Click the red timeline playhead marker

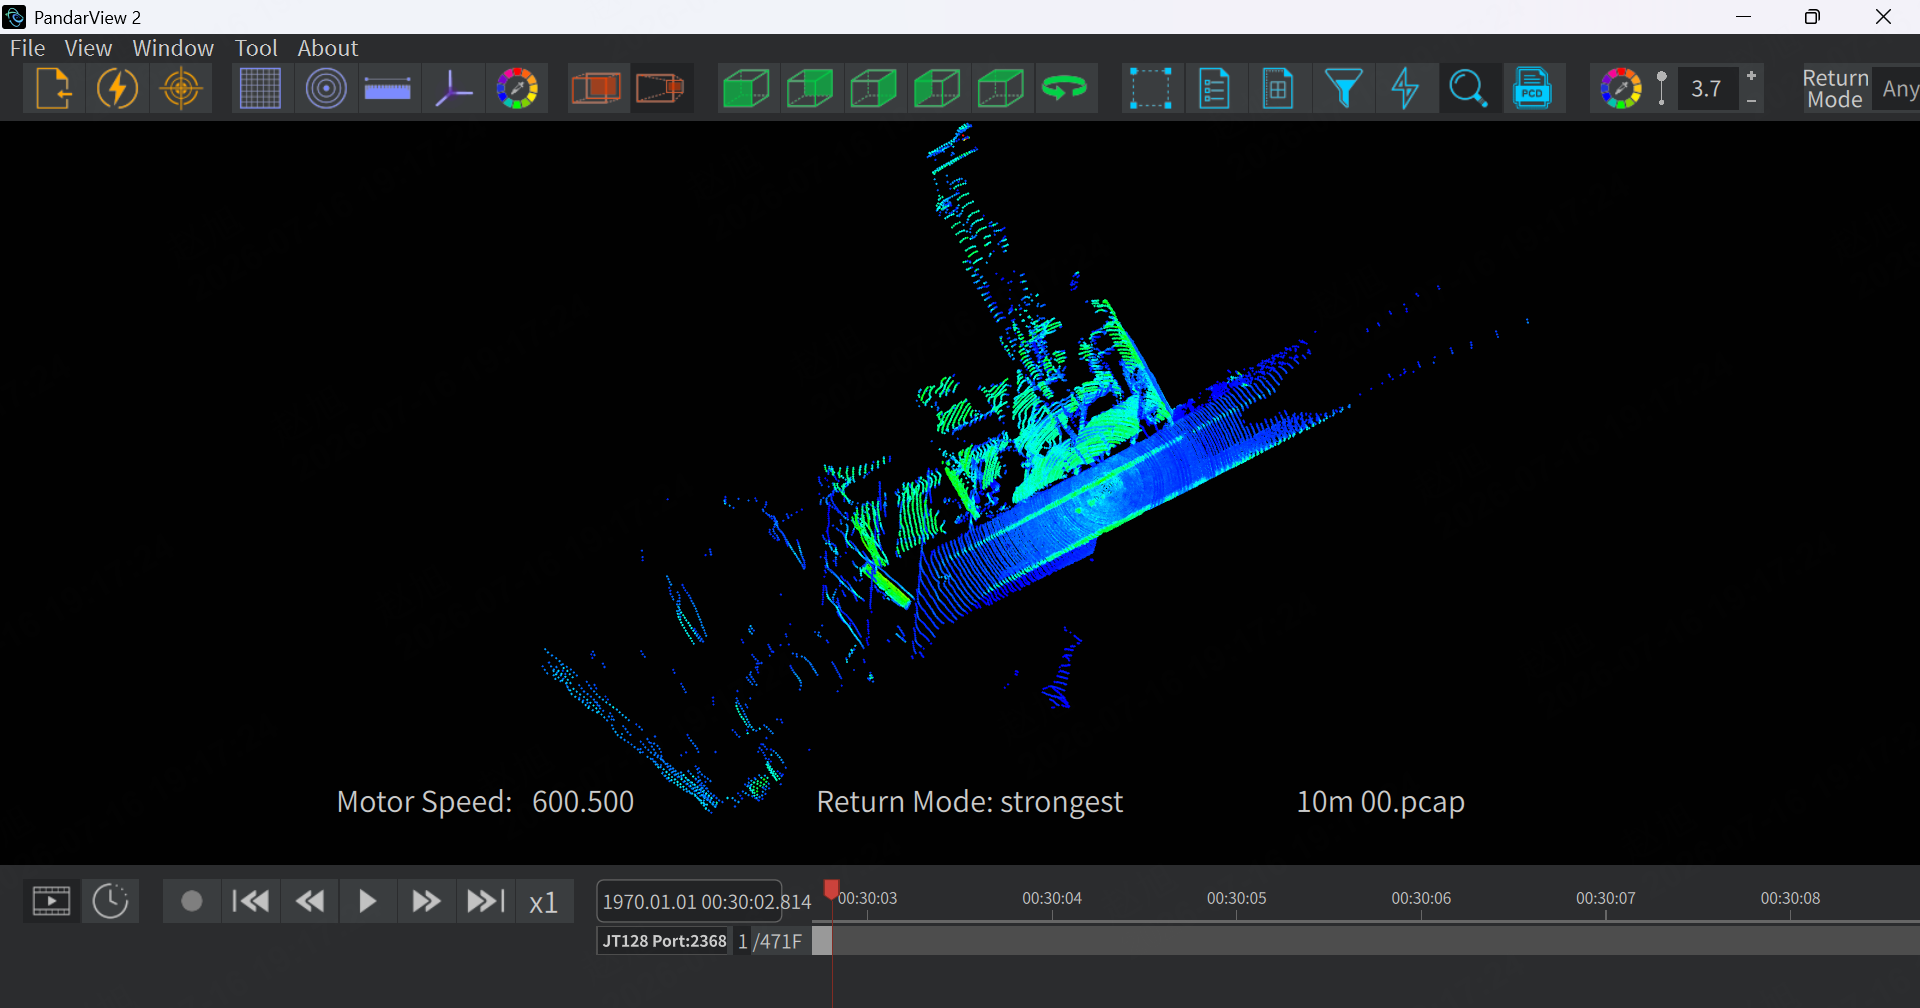click(x=831, y=889)
